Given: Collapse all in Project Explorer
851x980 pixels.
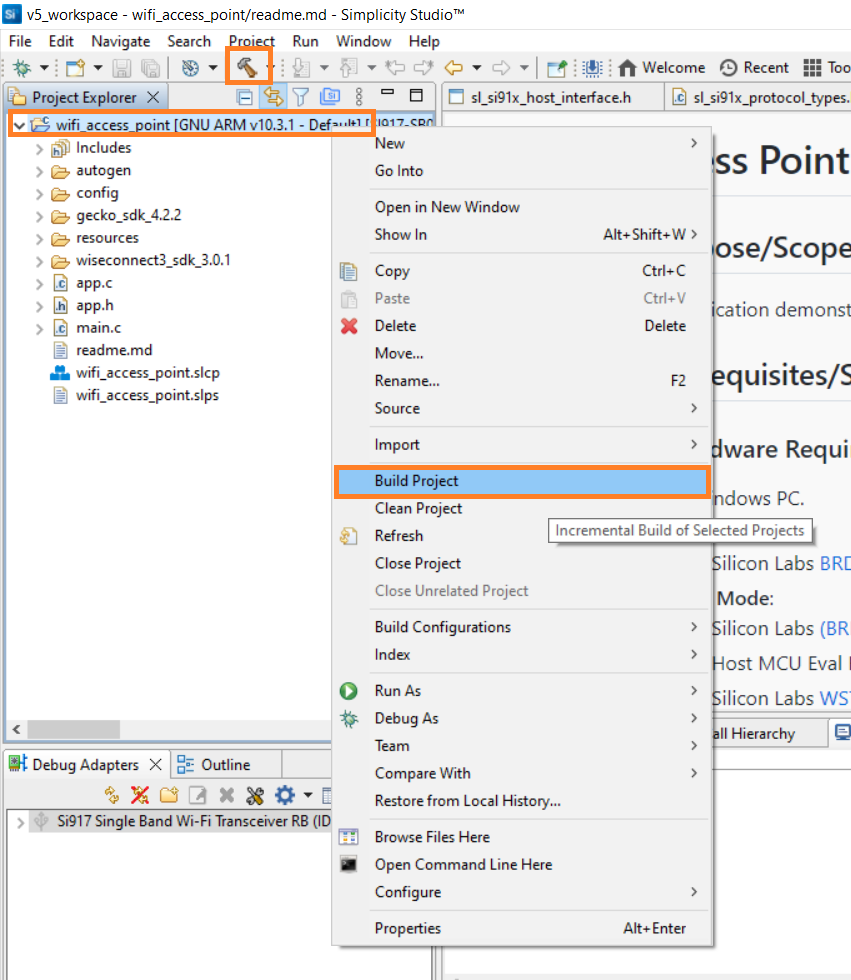Looking at the screenshot, I should 244,97.
